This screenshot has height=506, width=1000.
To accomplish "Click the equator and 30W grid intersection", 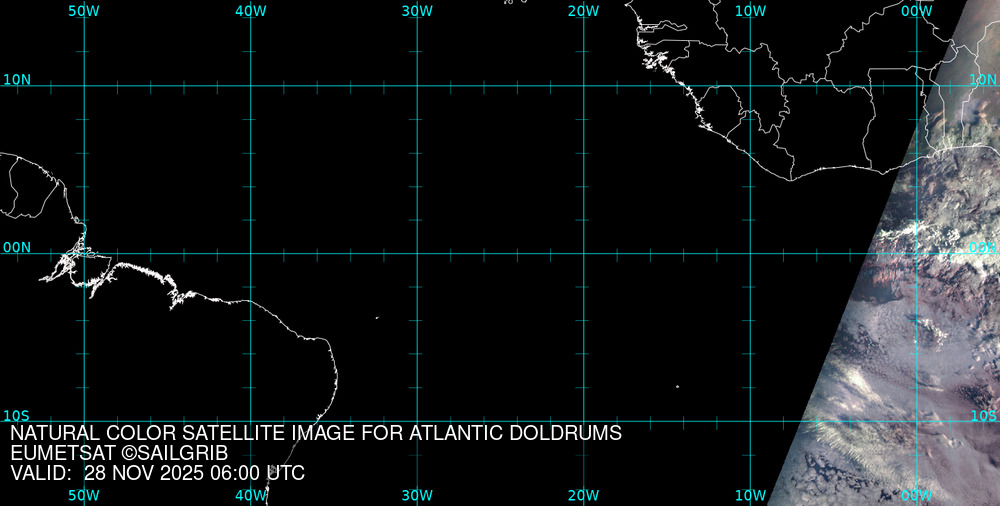I will click(417, 253).
